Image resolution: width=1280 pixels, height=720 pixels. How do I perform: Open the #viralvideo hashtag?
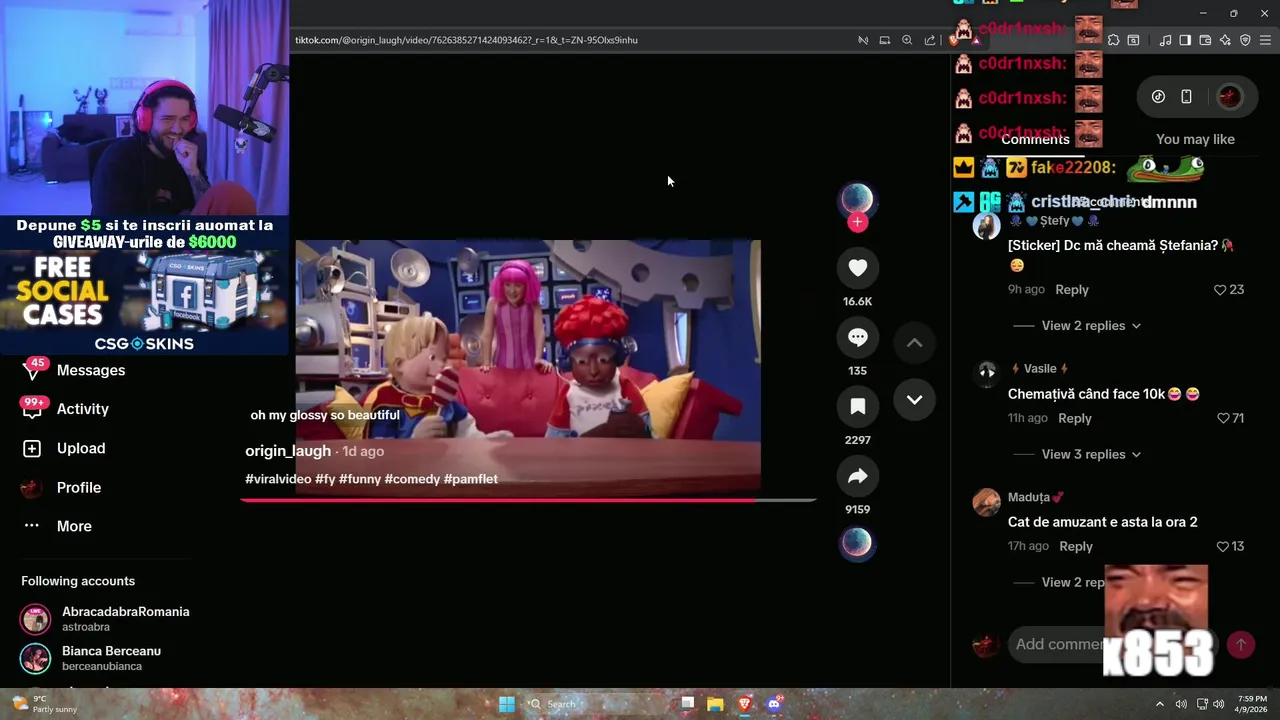[278, 479]
